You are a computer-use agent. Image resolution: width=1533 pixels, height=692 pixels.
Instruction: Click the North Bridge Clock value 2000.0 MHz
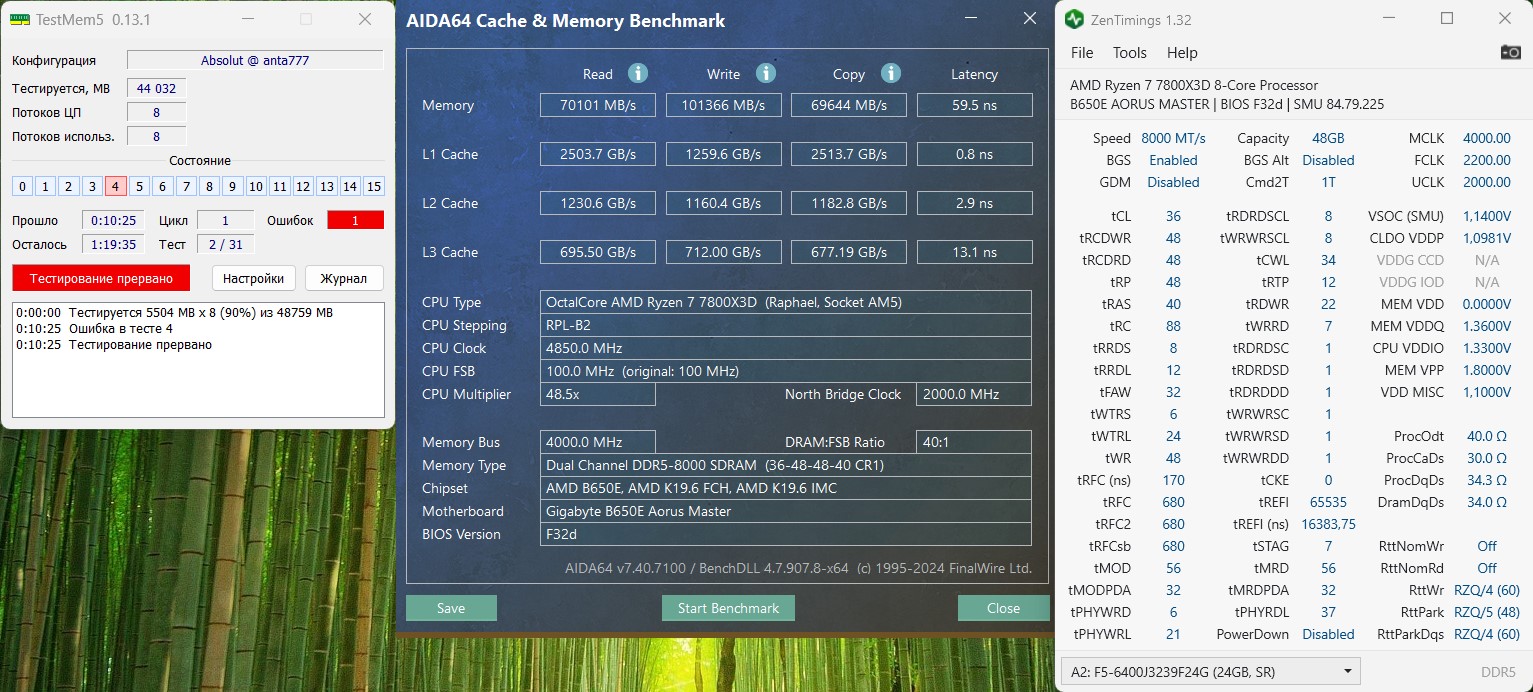974,394
